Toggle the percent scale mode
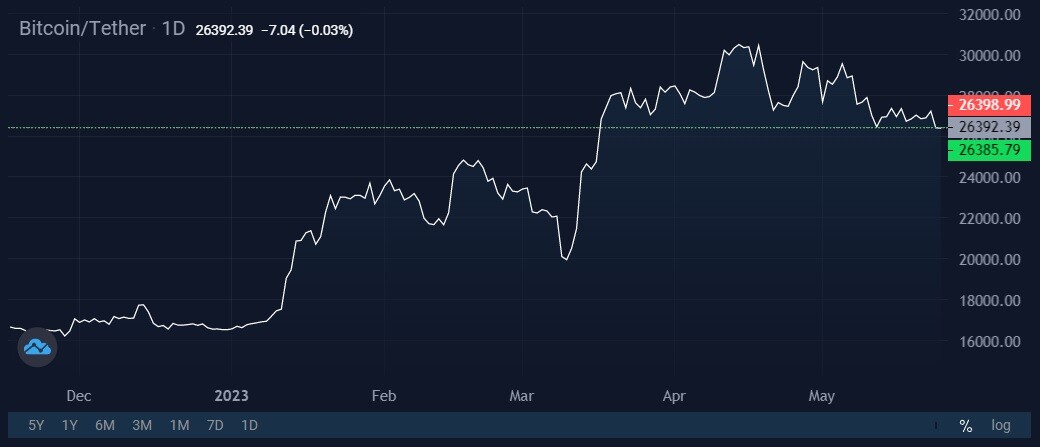The height and width of the screenshot is (447, 1040). (x=966, y=426)
